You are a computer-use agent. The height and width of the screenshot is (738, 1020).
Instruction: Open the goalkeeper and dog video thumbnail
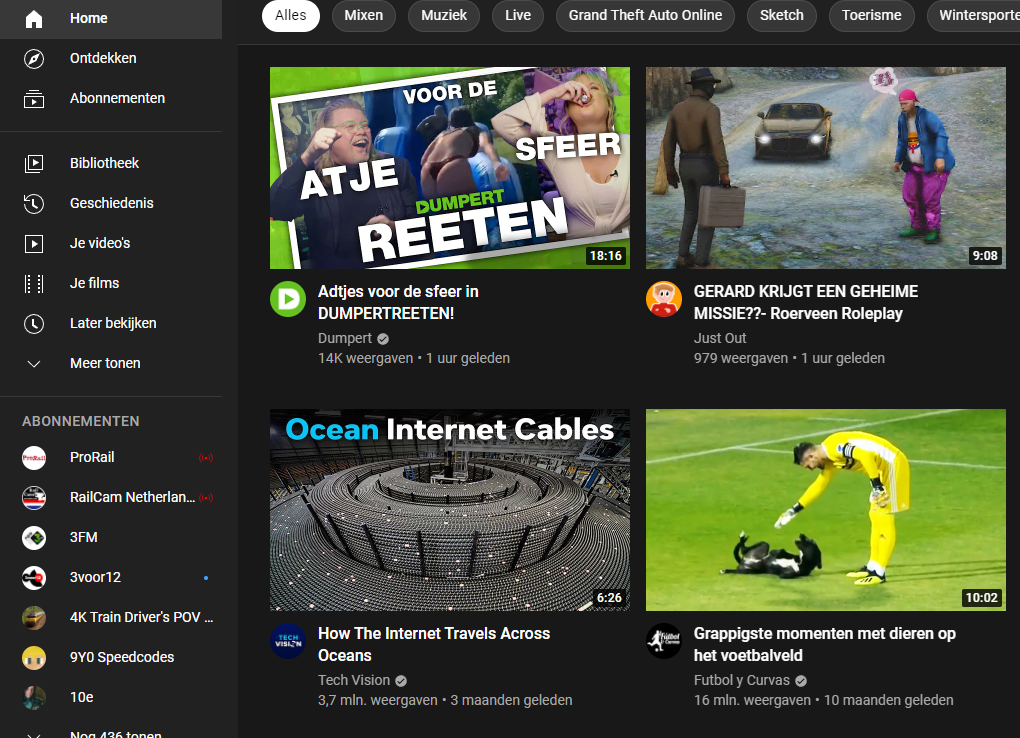coord(826,510)
